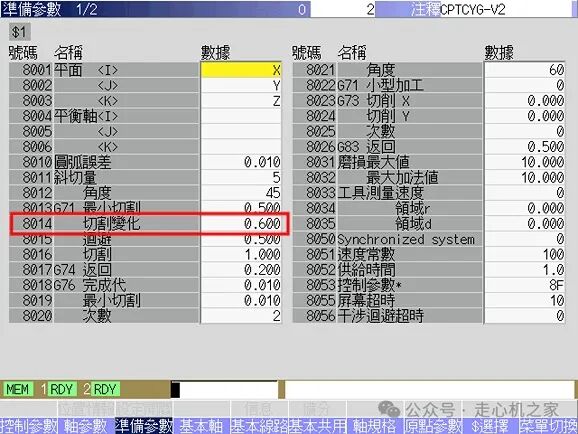Click the $1 part system indicator
Screen dimensions: 578x434
pos(20,32)
